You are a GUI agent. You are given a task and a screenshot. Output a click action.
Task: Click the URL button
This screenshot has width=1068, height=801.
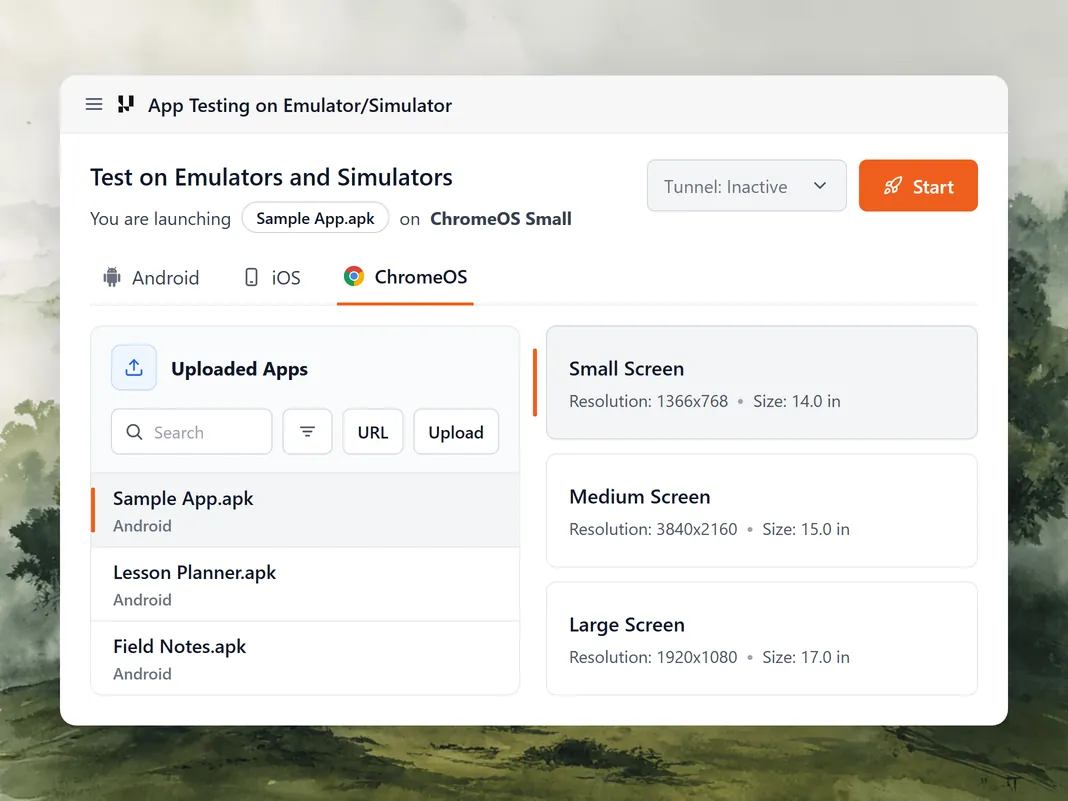tap(373, 432)
